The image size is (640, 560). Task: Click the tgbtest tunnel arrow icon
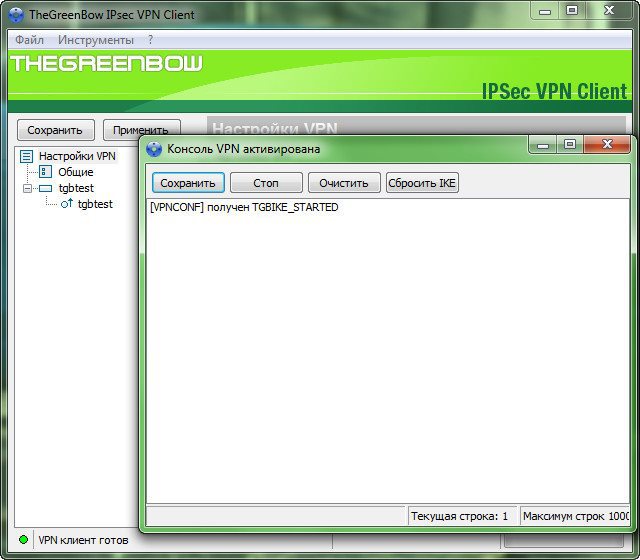pos(67,203)
